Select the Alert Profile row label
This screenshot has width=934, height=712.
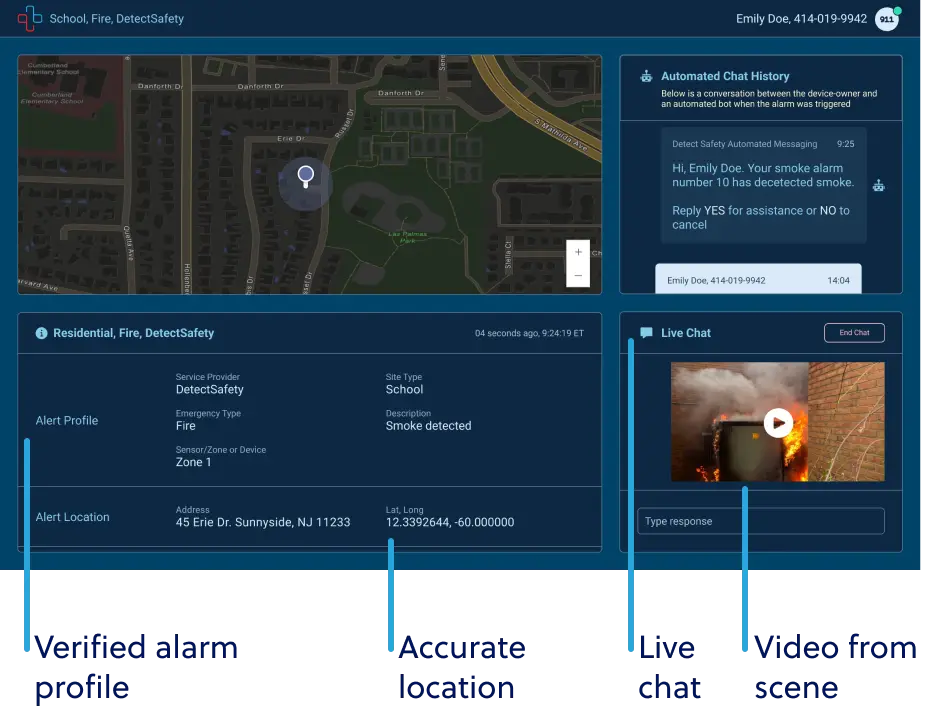(x=67, y=421)
